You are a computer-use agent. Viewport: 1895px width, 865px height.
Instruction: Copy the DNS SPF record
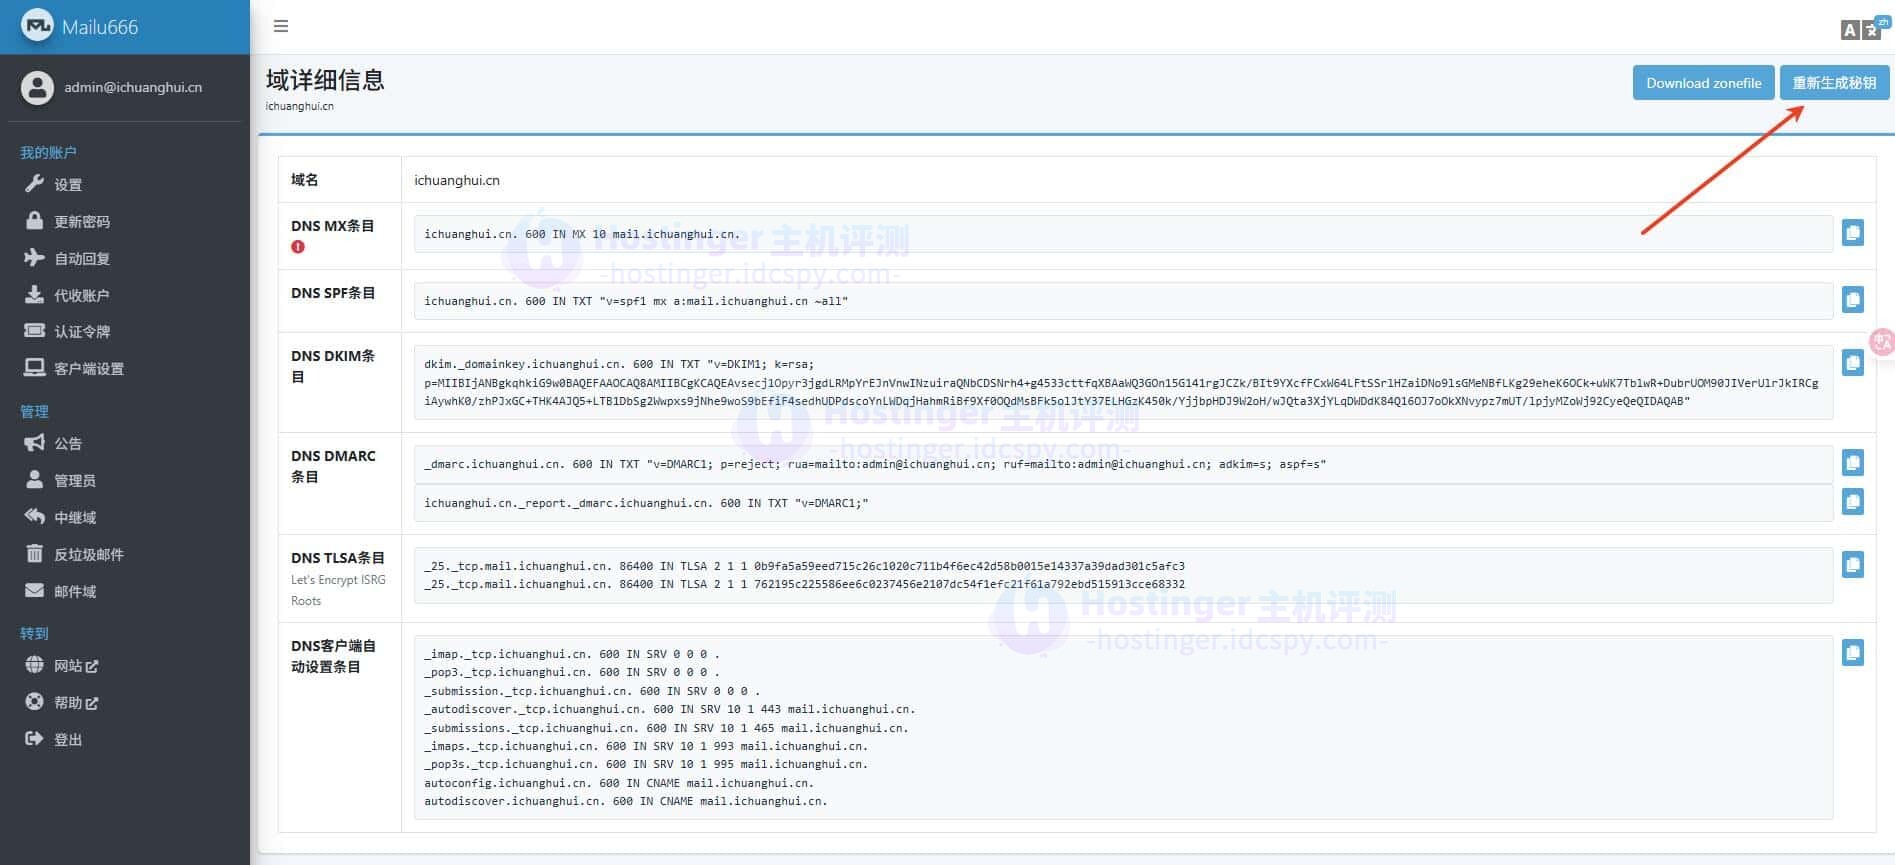(x=1852, y=299)
